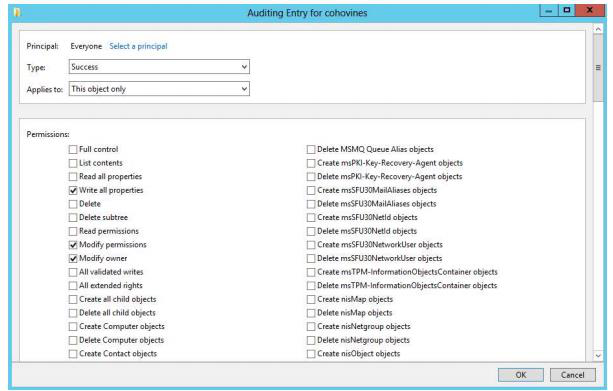The height and width of the screenshot is (391, 613).
Task: Click OK to save the auditing entry
Action: point(521,375)
